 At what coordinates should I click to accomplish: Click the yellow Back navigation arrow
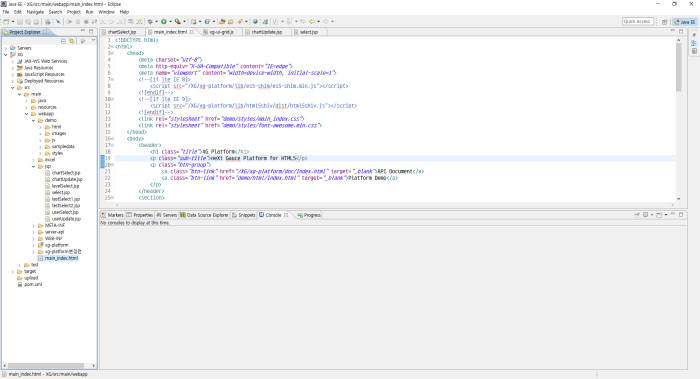[312, 21]
